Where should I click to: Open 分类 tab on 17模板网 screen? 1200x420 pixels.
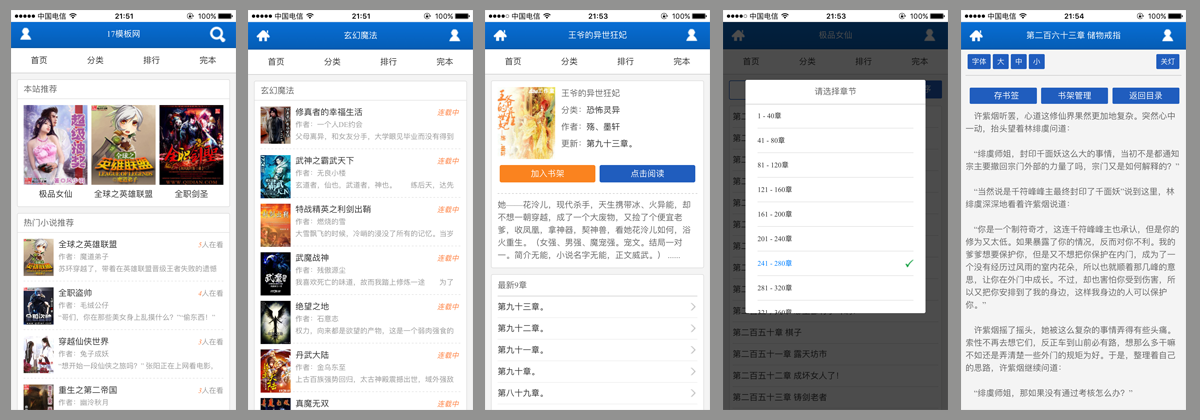click(x=95, y=61)
